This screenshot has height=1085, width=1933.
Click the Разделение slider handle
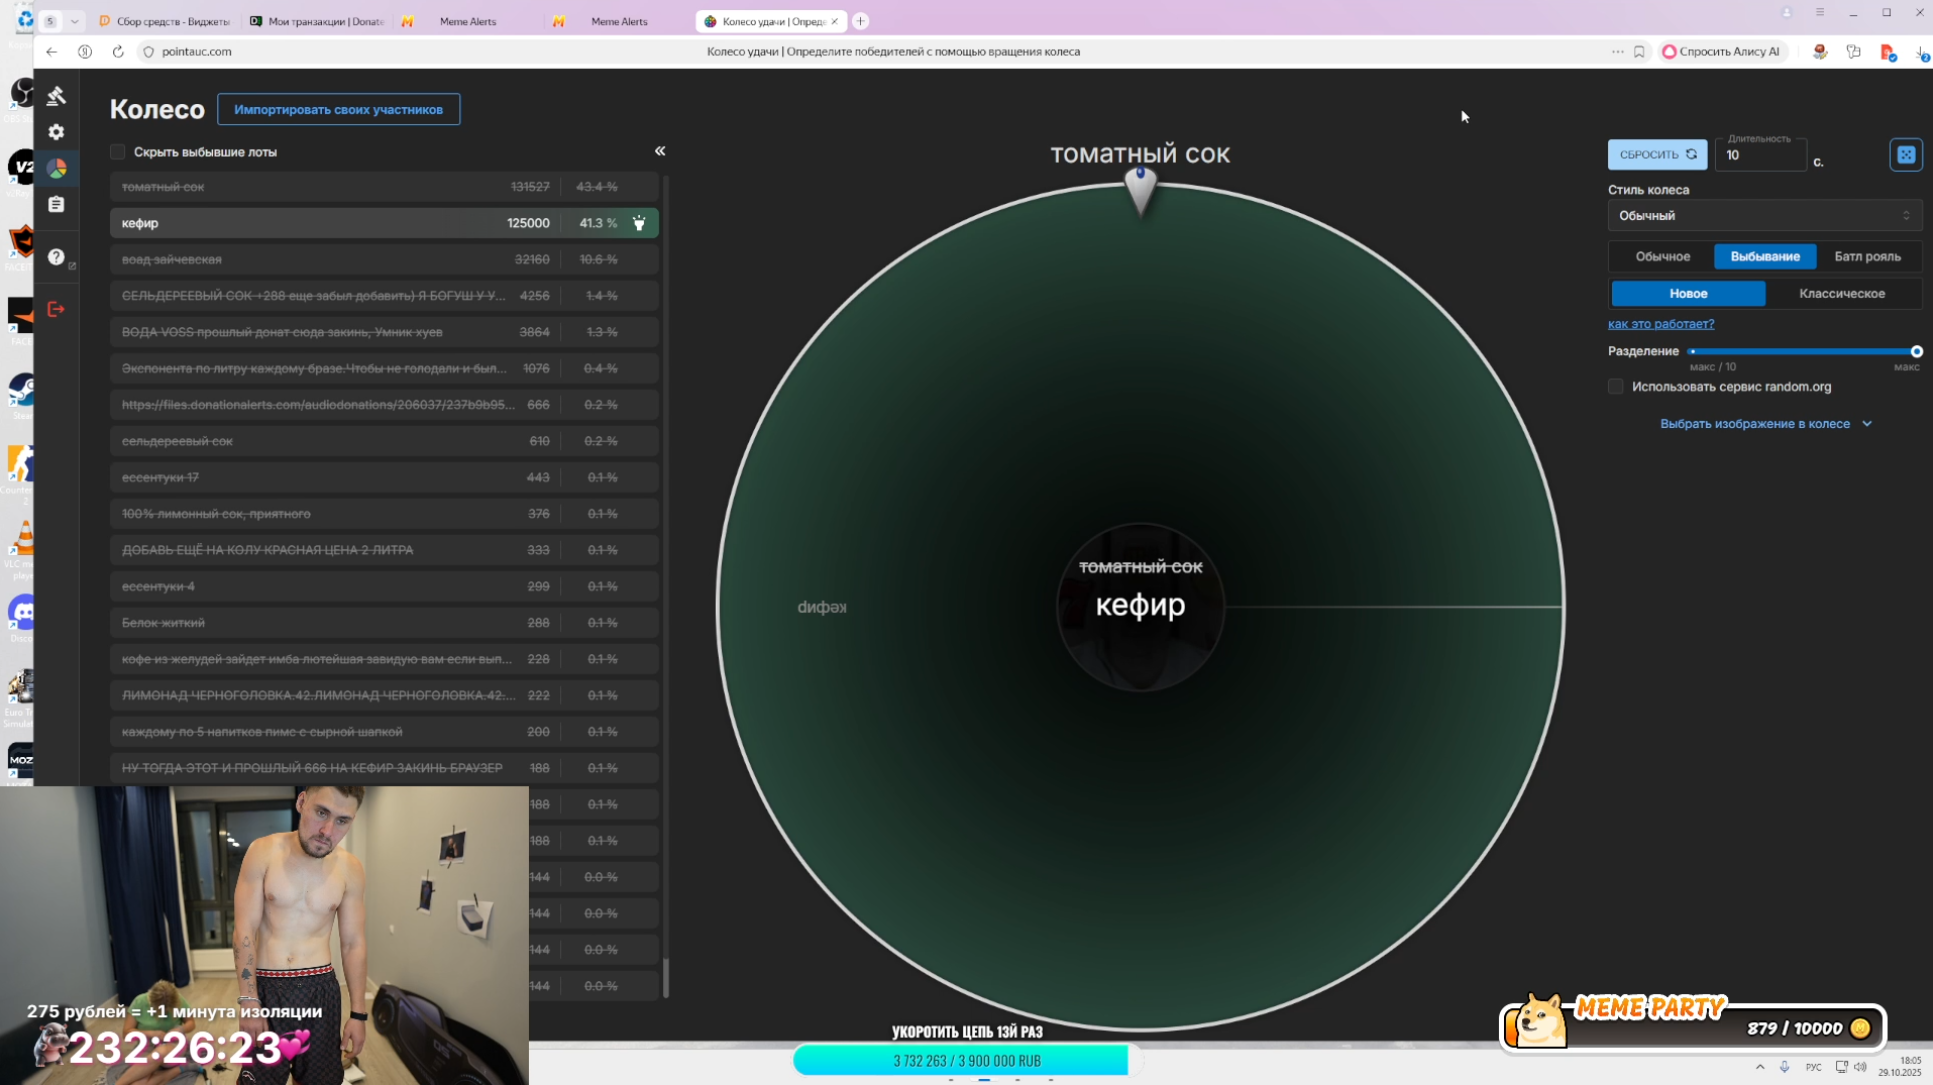point(1916,352)
